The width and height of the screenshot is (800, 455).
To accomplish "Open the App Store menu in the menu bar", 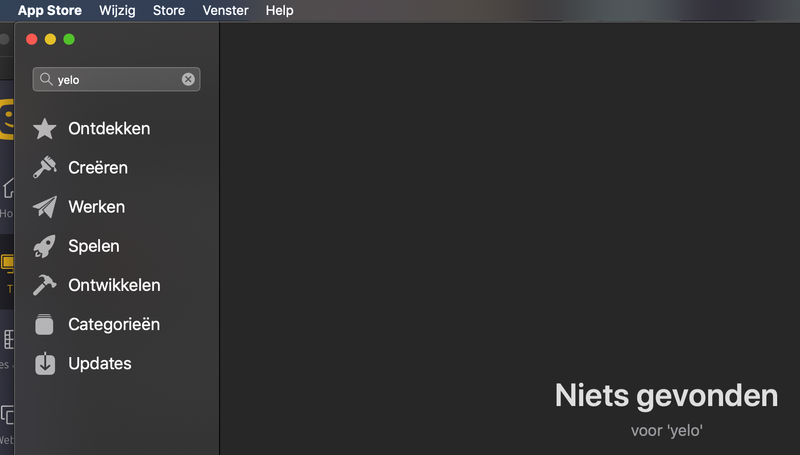I will [50, 10].
